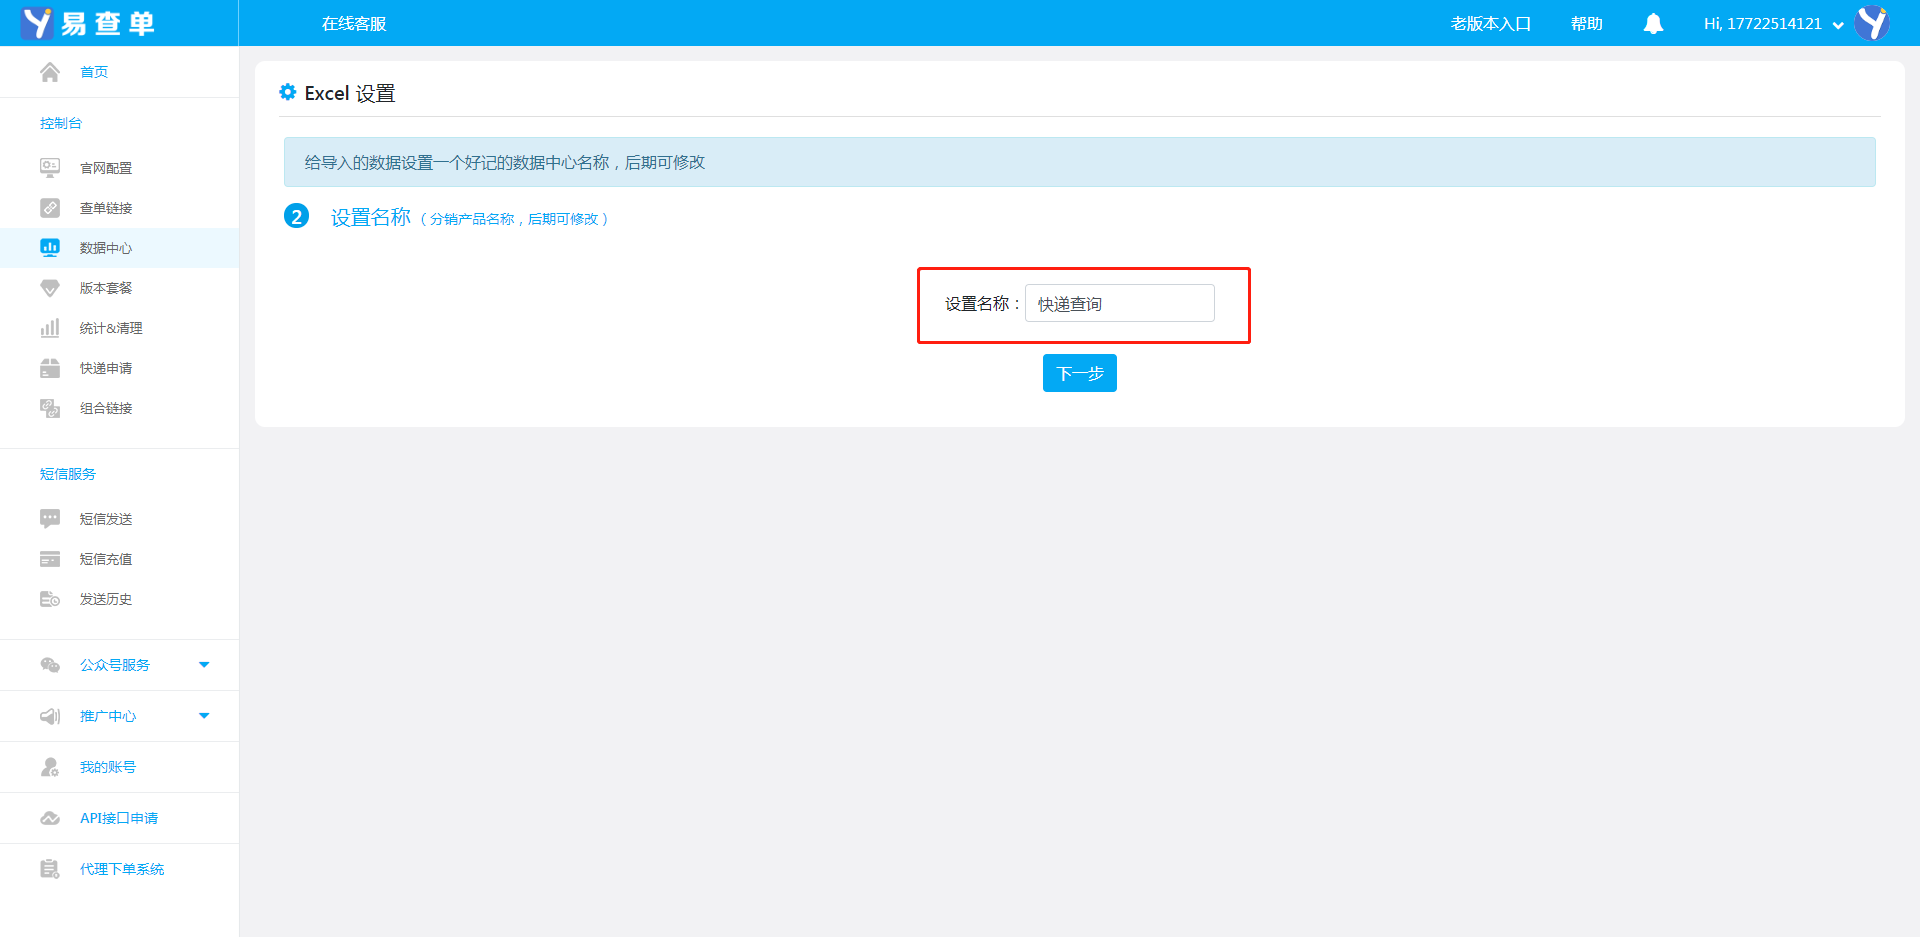Image resolution: width=1920 pixels, height=937 pixels.
Task: Open the 老版本入口 link
Action: click(x=1490, y=24)
